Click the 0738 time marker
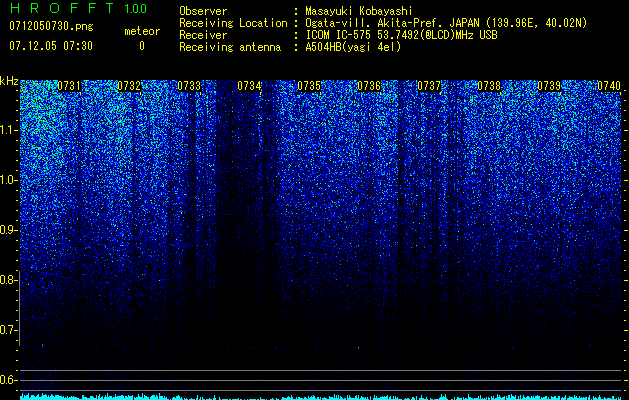629x400 pixels. [489, 86]
